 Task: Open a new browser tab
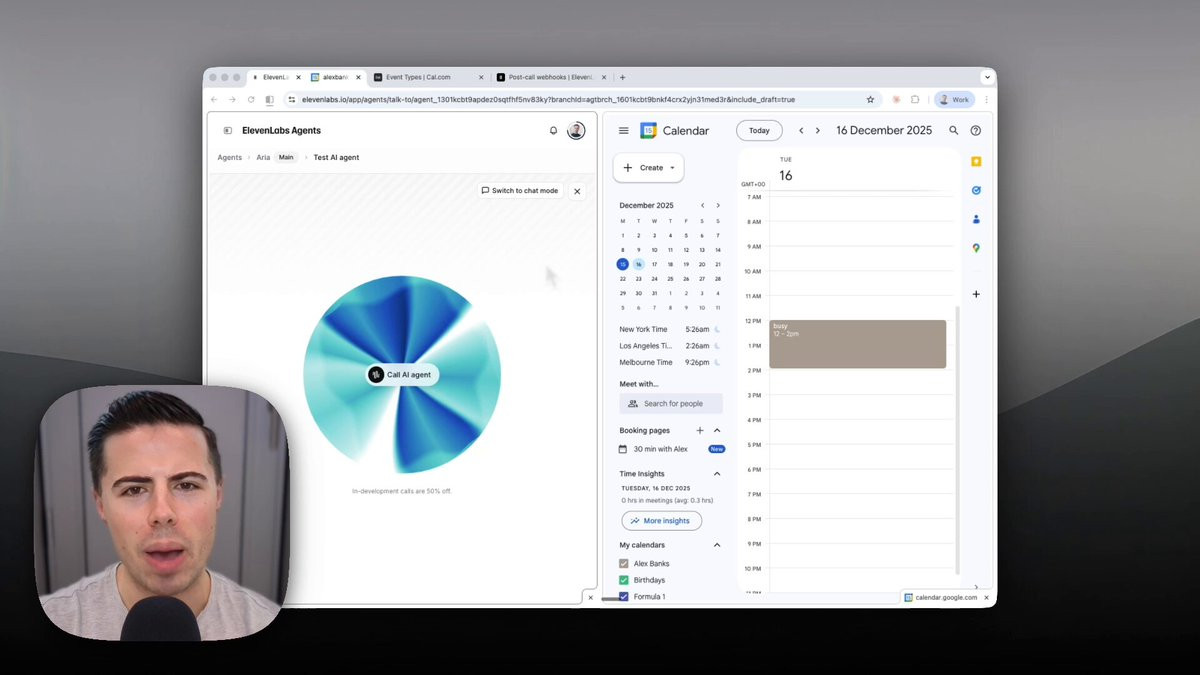[x=622, y=77]
